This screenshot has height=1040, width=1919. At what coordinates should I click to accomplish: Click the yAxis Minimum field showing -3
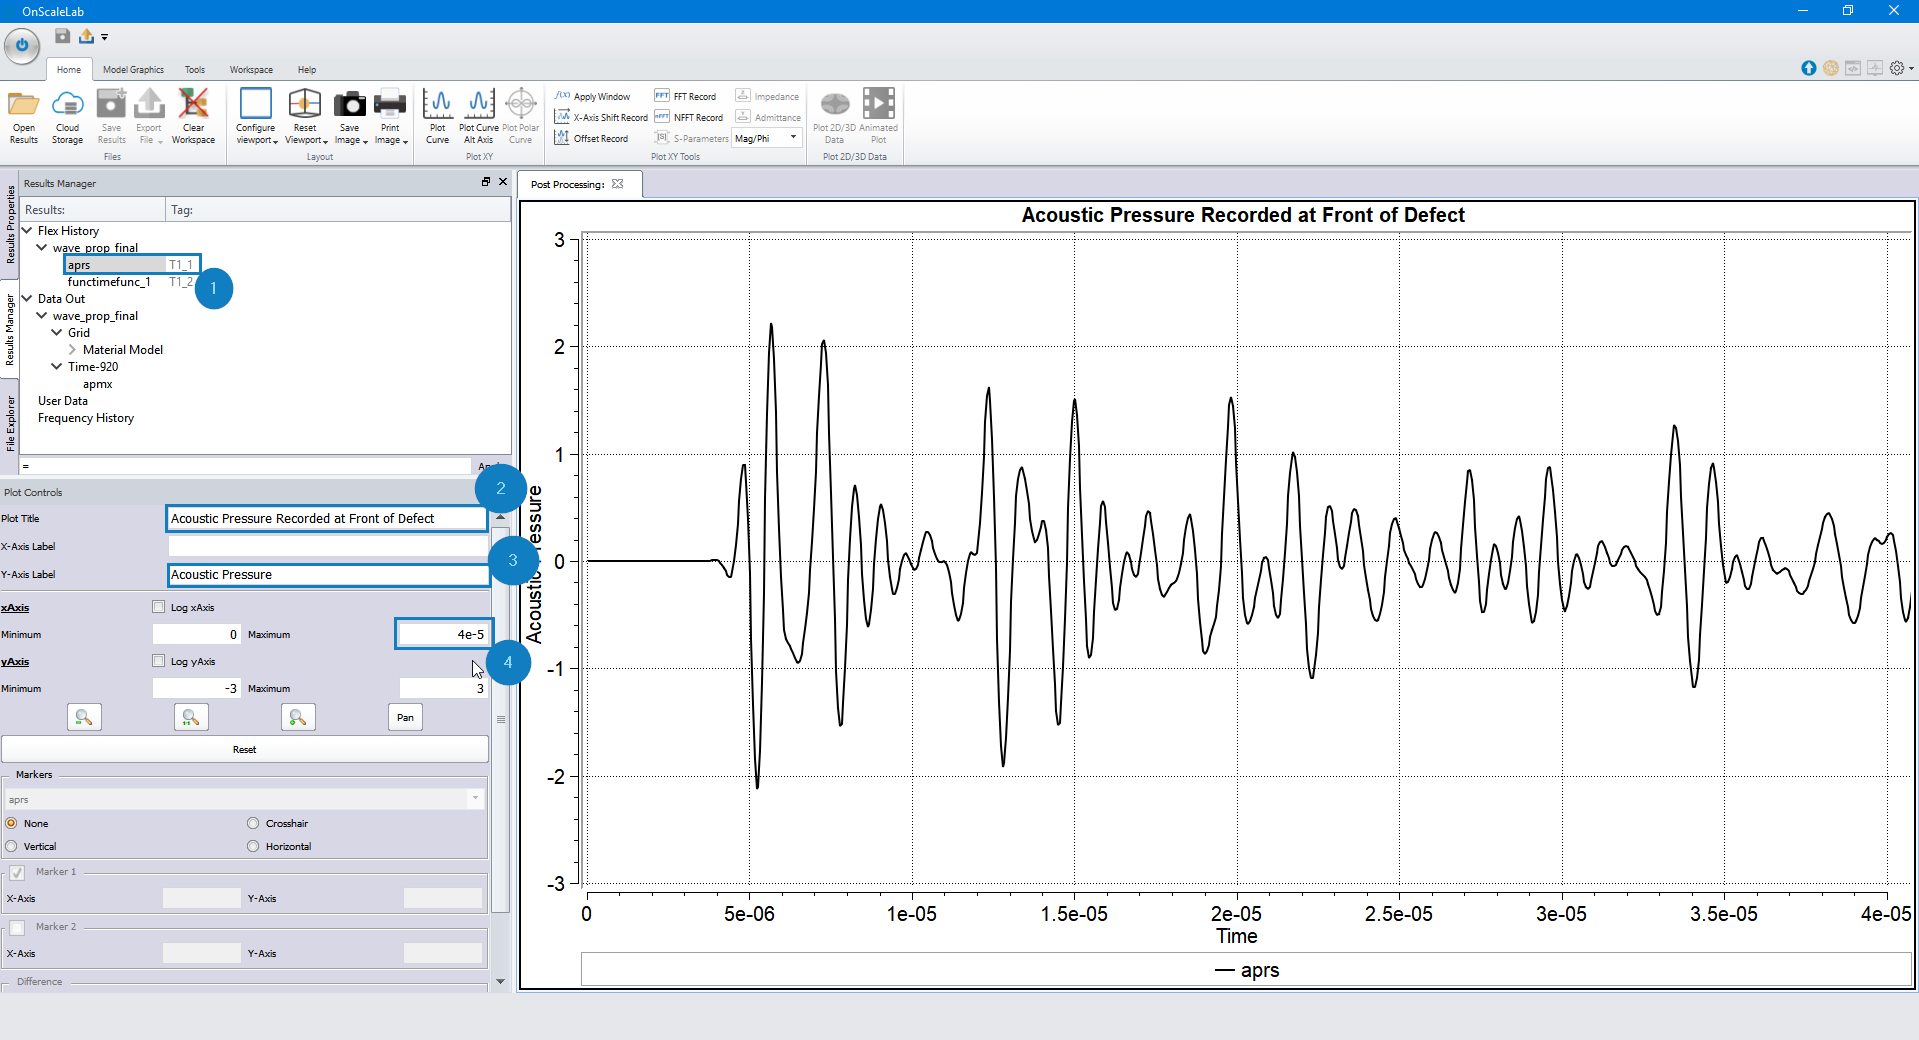(x=197, y=688)
